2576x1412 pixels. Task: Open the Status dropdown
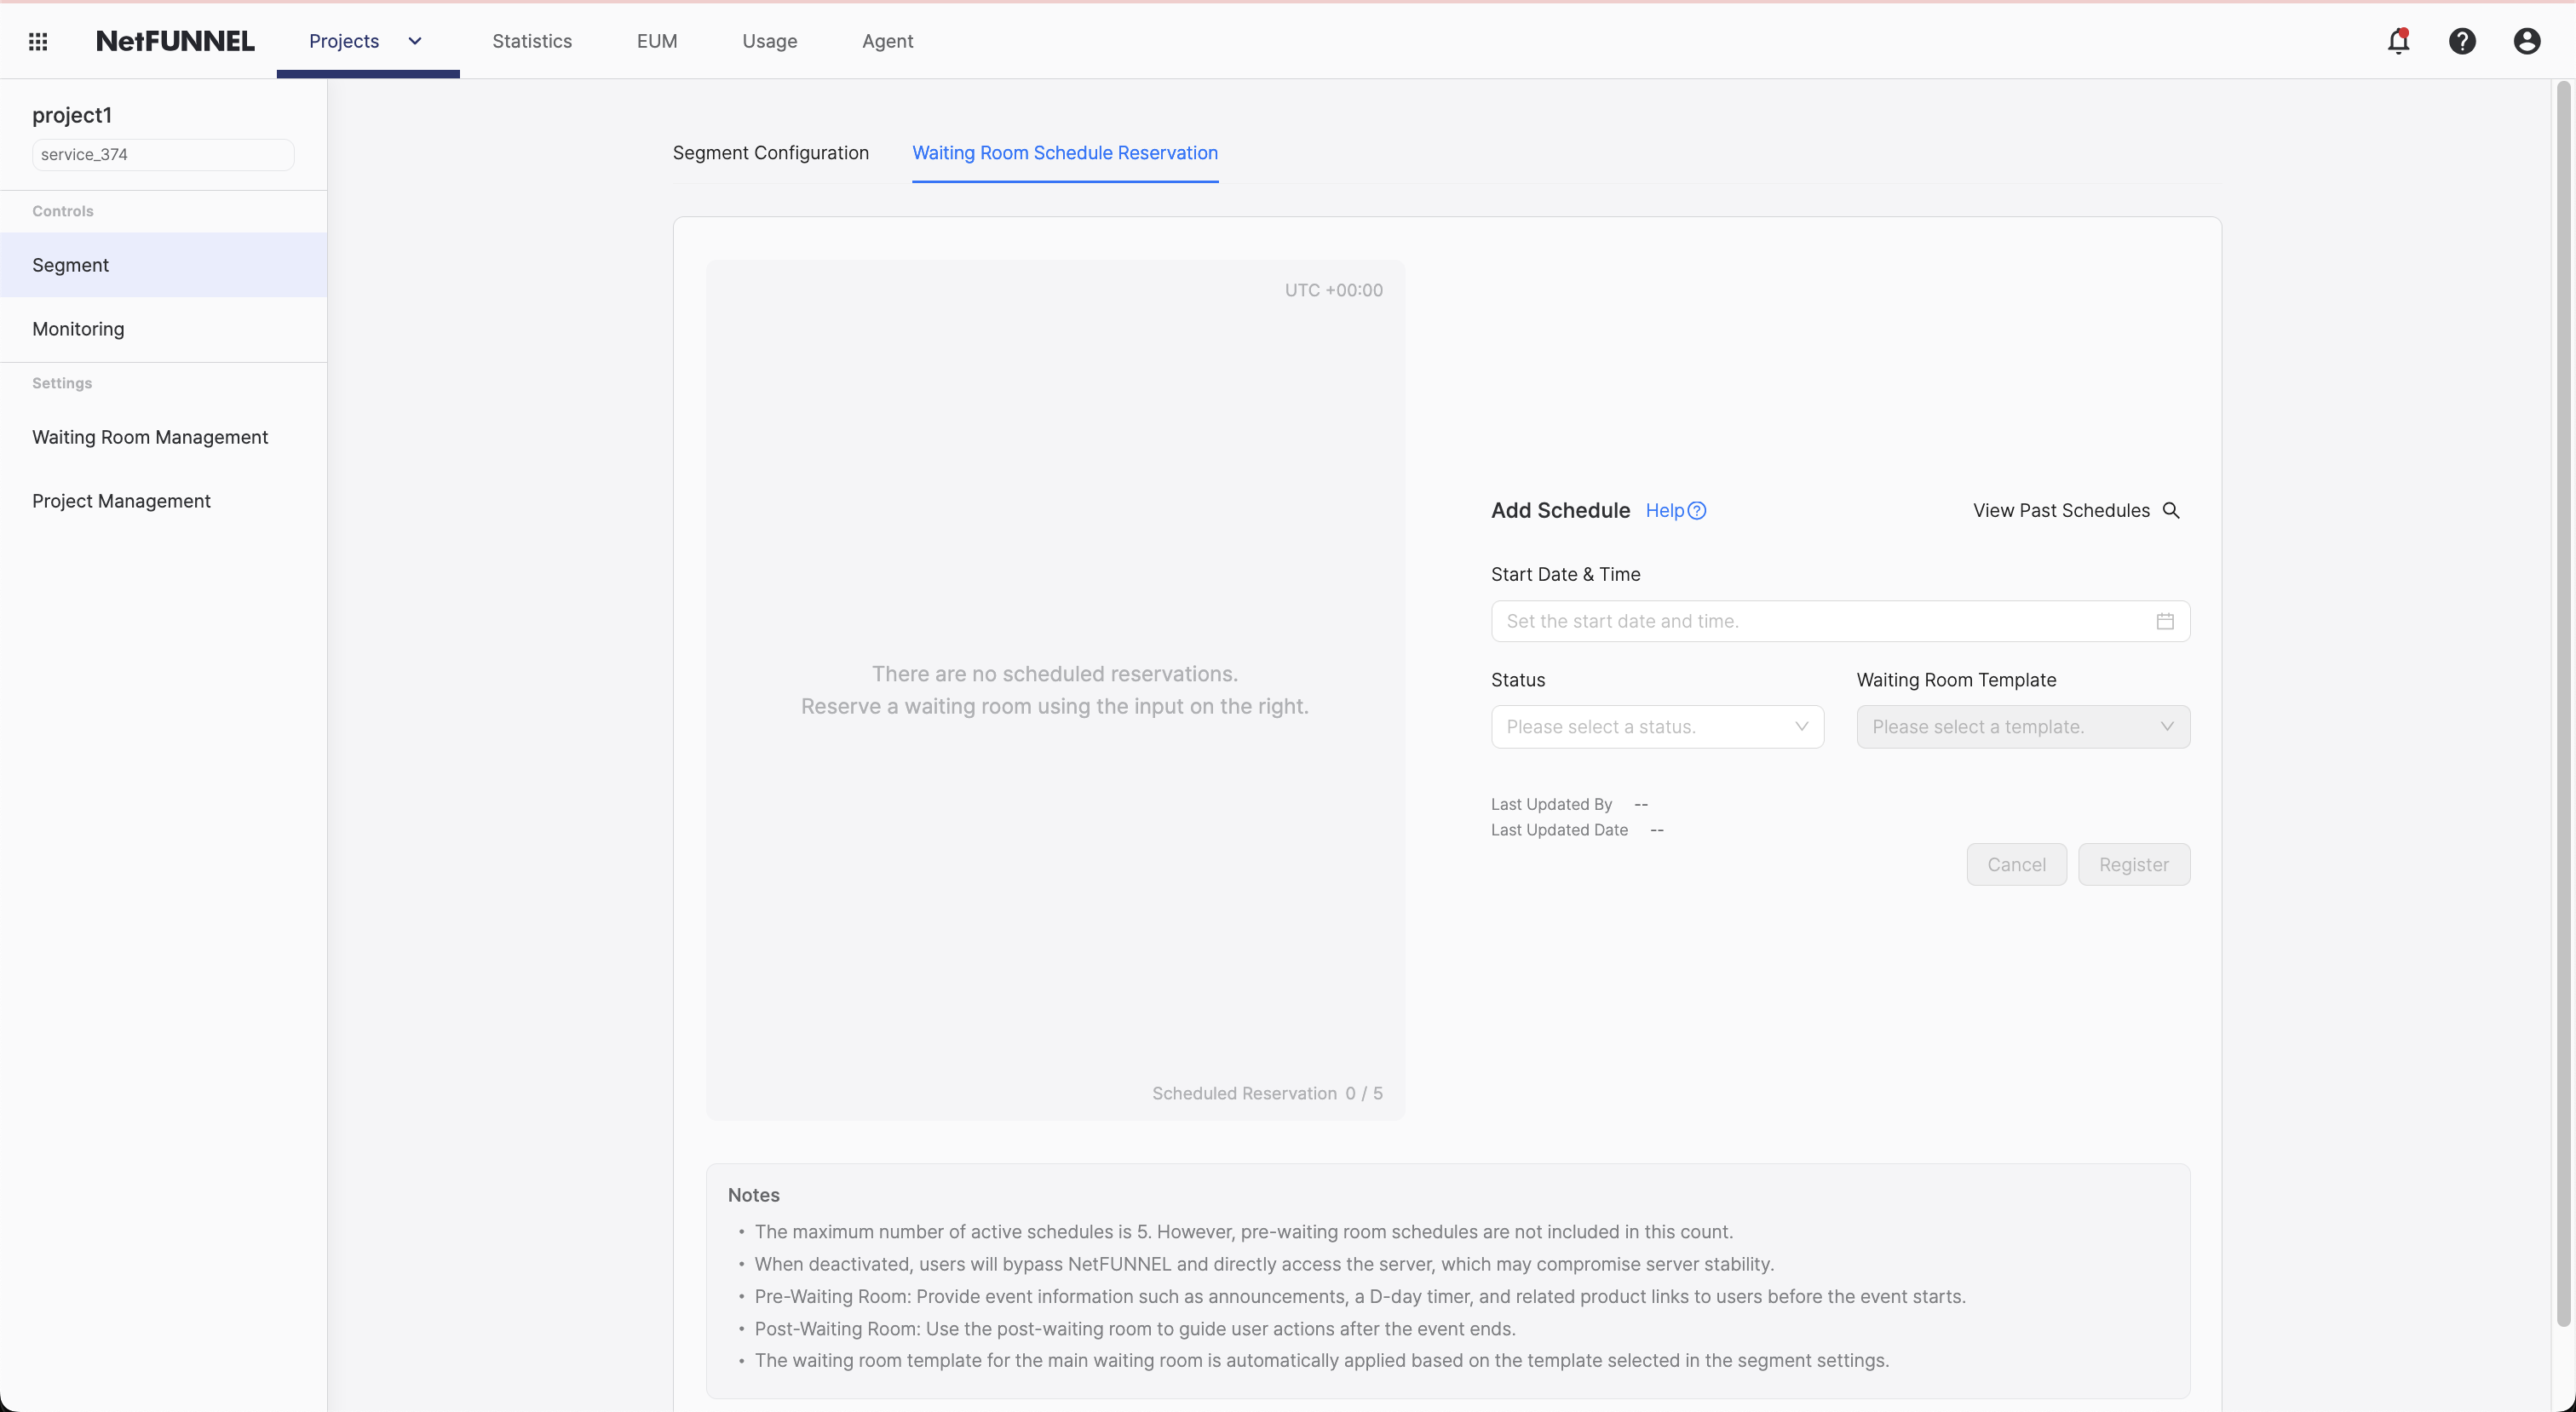coord(1657,727)
